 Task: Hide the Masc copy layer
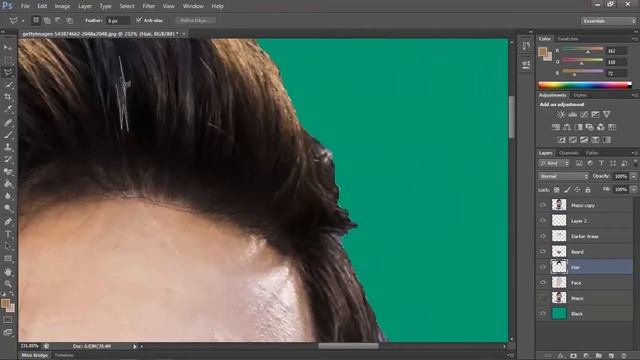point(542,205)
